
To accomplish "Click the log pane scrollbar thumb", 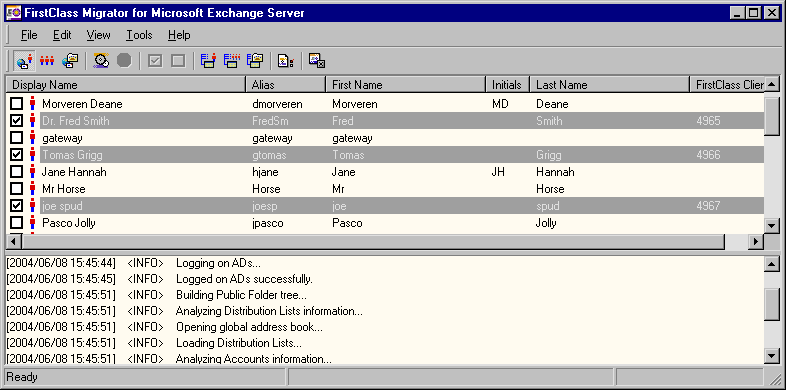I will pyautogui.click(x=772, y=304).
